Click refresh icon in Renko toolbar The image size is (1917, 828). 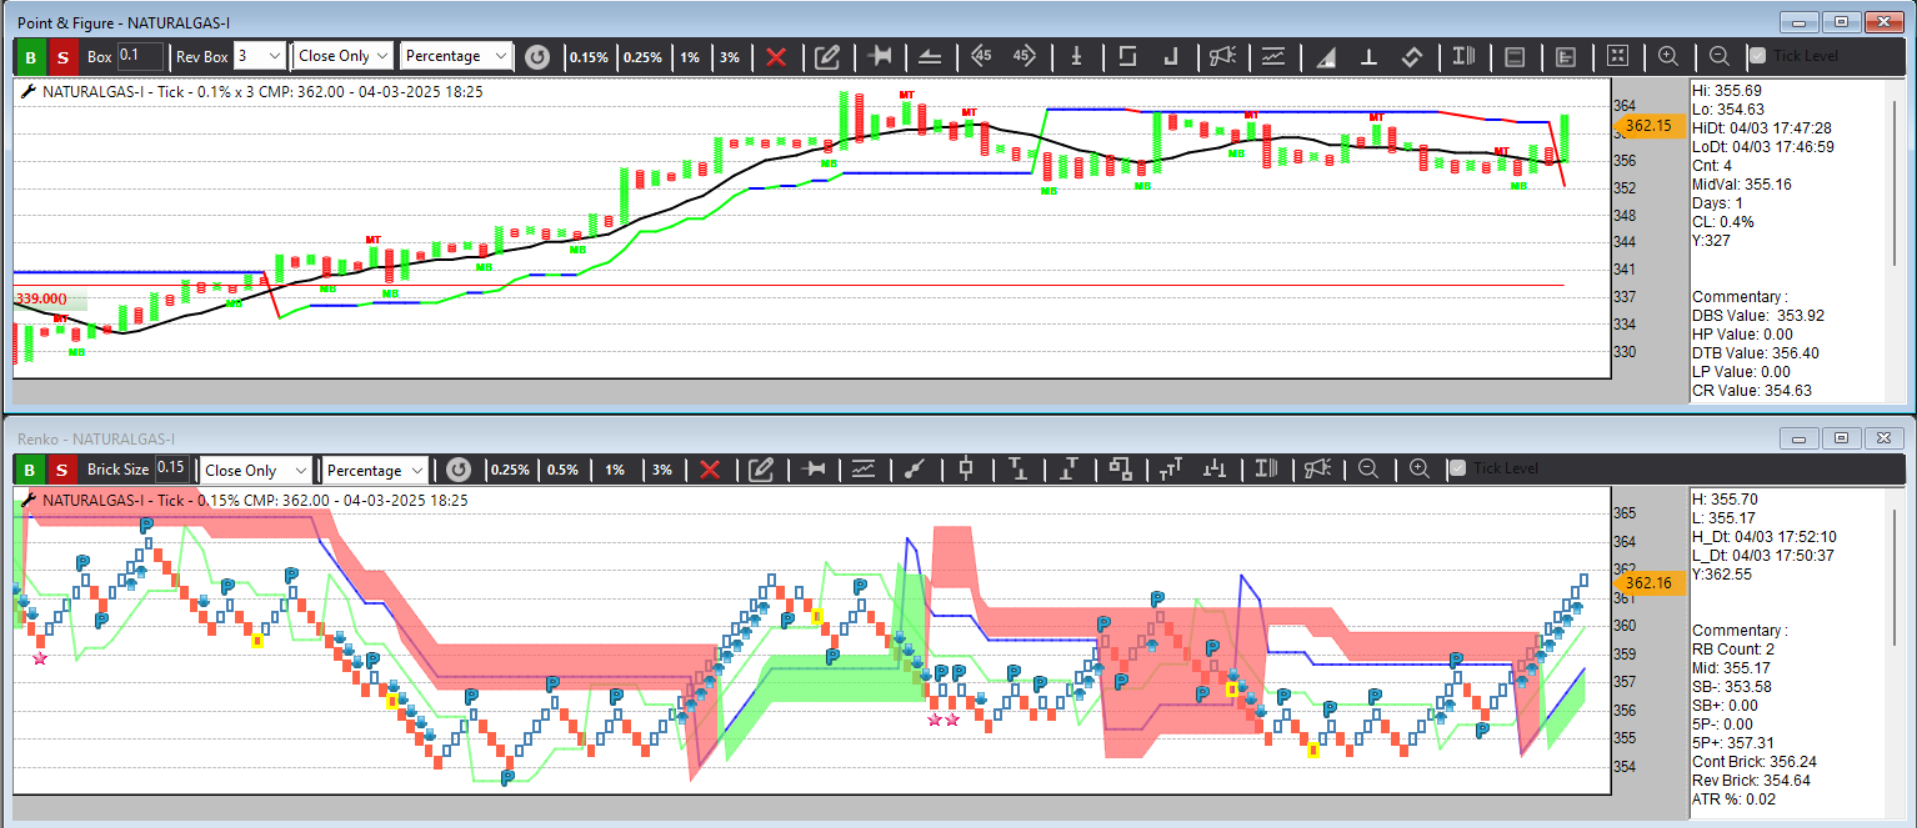458,469
